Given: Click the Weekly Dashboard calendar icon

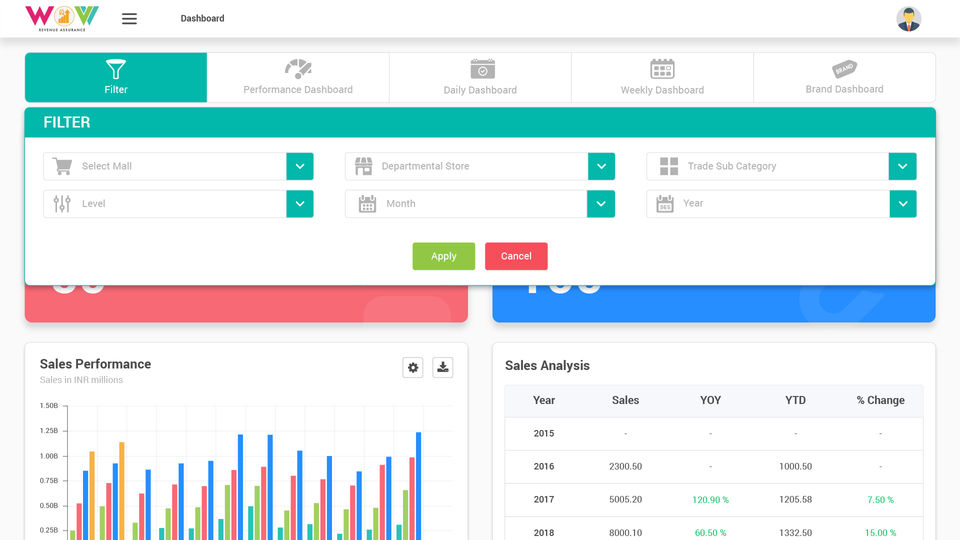Looking at the screenshot, I should click(x=662, y=69).
